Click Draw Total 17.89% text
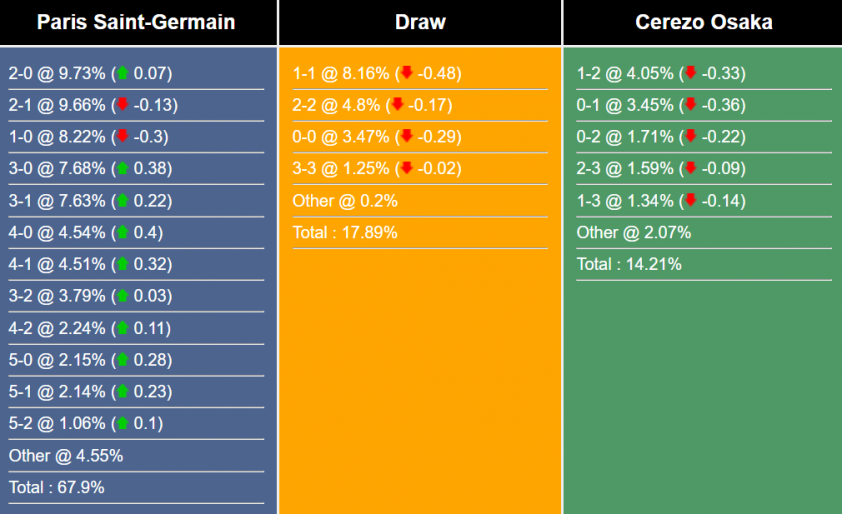 point(345,233)
